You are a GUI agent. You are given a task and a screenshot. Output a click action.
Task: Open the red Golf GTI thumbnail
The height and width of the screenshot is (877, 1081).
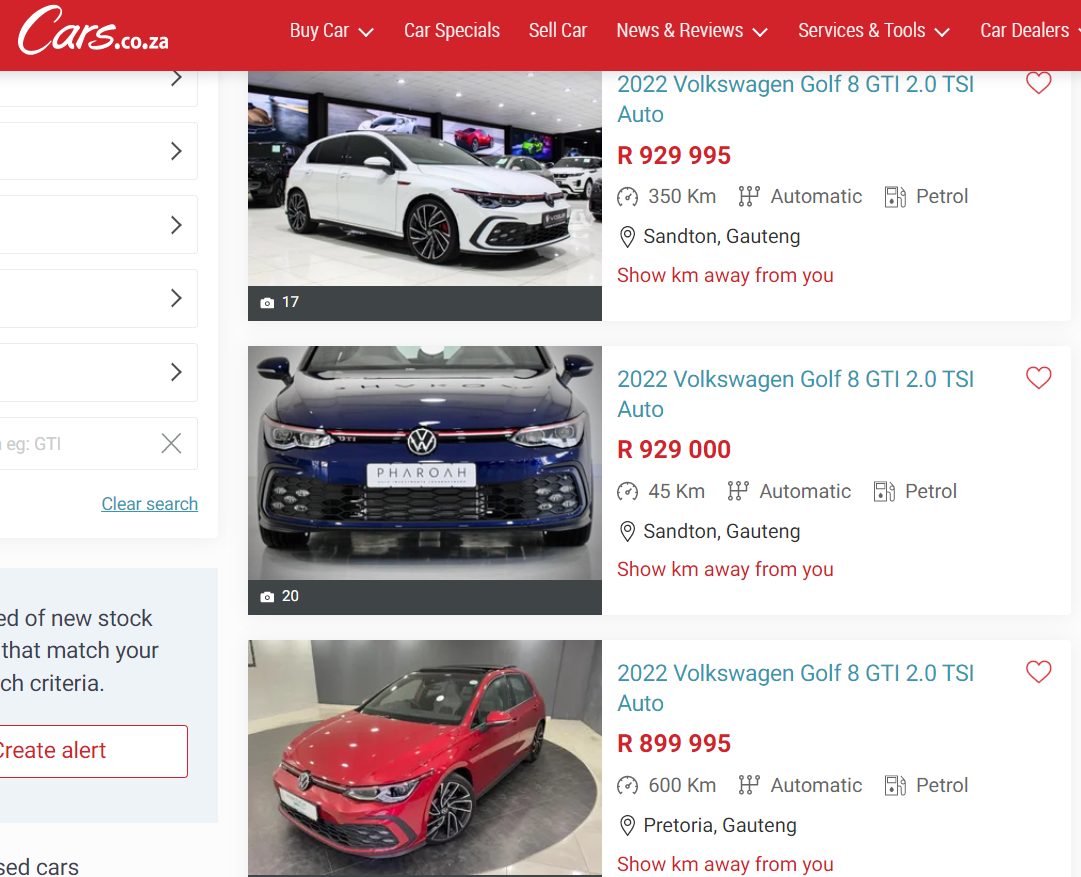pyautogui.click(x=424, y=757)
